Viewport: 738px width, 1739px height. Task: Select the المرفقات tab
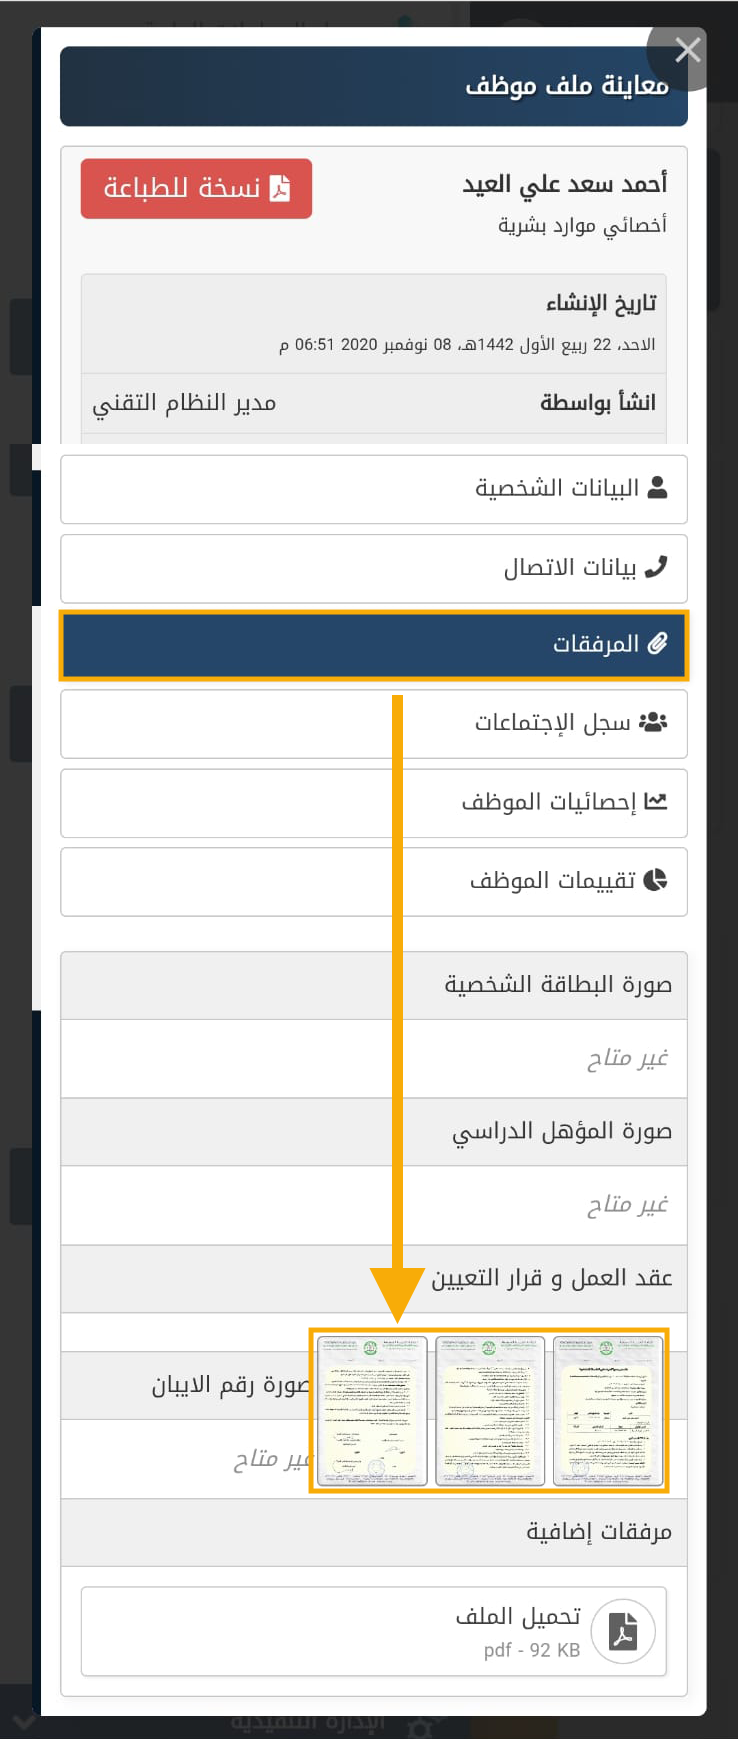(x=374, y=645)
